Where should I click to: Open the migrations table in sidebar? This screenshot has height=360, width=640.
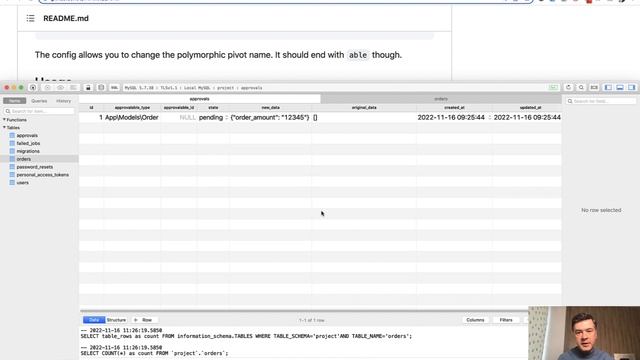tap(28, 151)
